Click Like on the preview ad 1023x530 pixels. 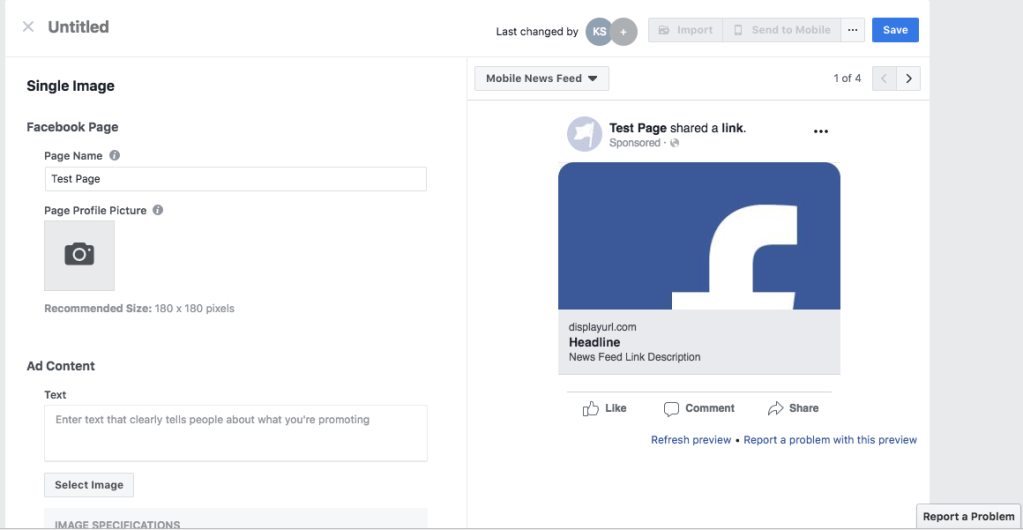coord(604,409)
